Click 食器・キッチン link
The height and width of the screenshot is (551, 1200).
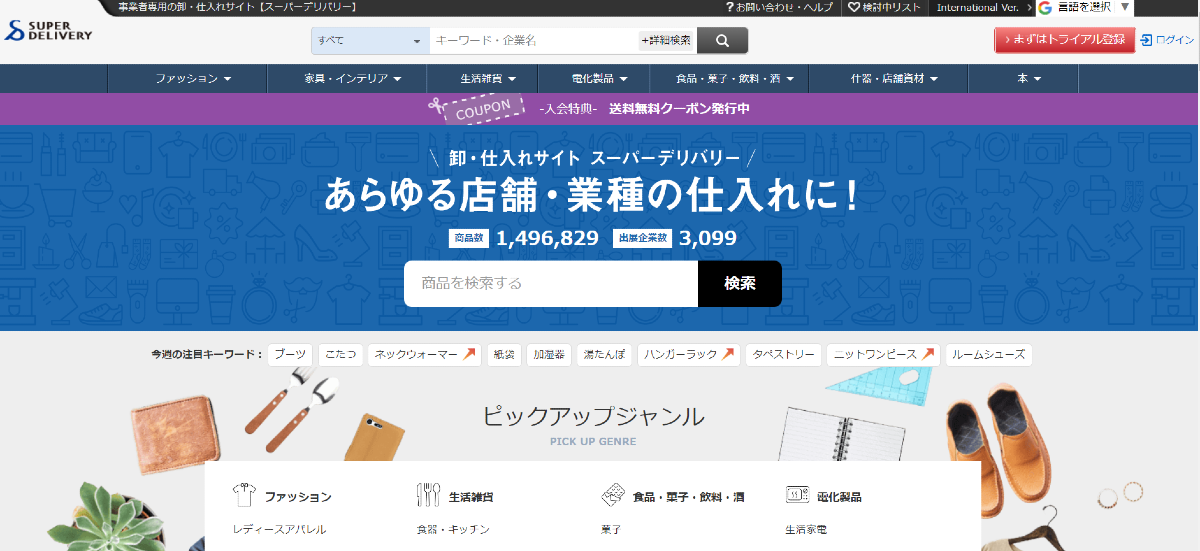click(453, 529)
